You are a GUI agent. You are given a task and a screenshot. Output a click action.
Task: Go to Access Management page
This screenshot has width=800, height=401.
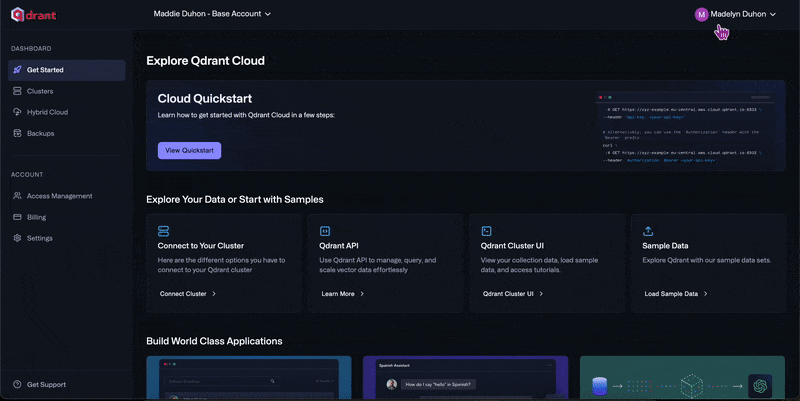[x=59, y=196]
